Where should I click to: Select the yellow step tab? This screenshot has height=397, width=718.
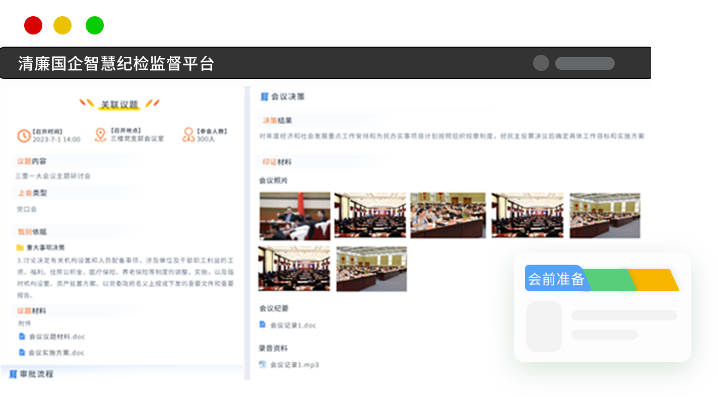point(654,280)
